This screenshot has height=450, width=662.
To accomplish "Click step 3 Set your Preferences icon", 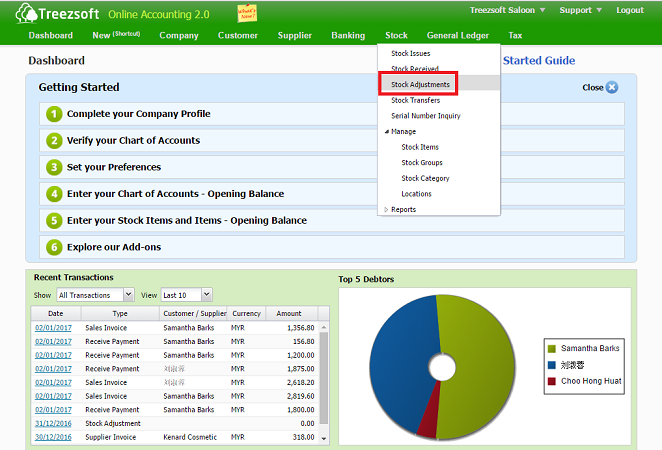I will [54, 167].
